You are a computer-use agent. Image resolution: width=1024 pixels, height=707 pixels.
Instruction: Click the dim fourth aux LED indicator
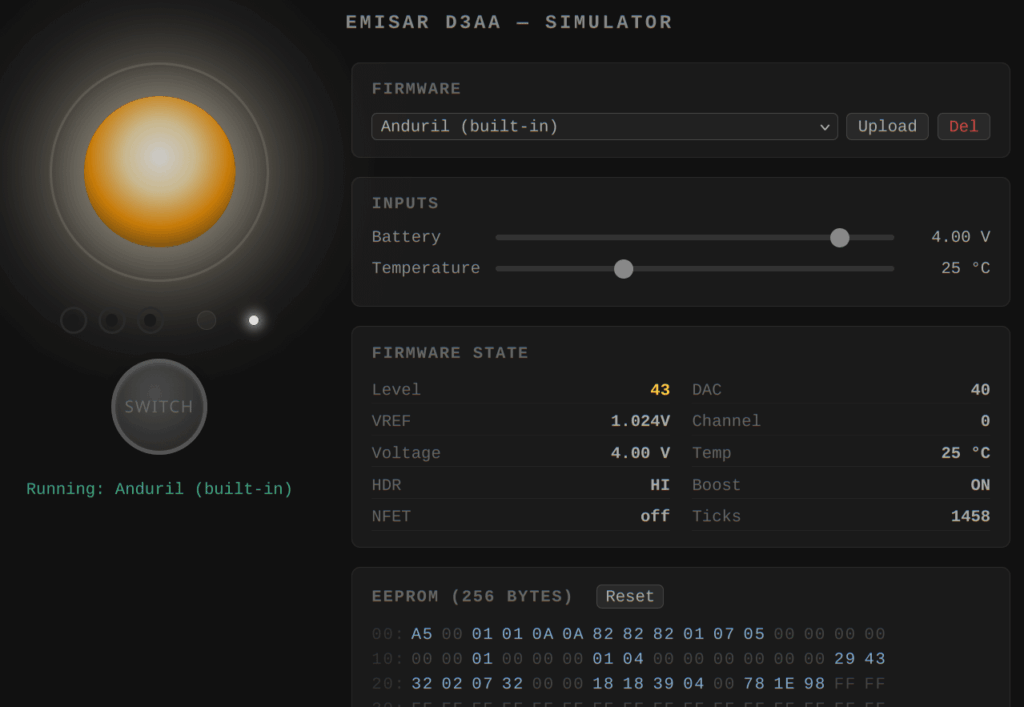point(206,320)
